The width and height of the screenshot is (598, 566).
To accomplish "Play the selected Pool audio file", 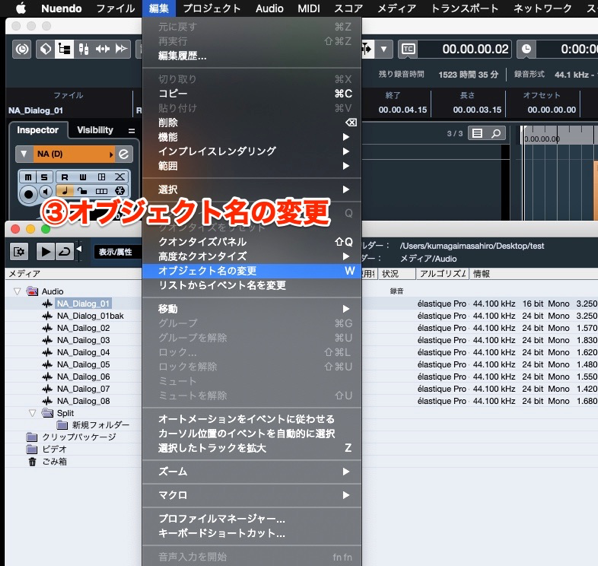I will point(45,252).
